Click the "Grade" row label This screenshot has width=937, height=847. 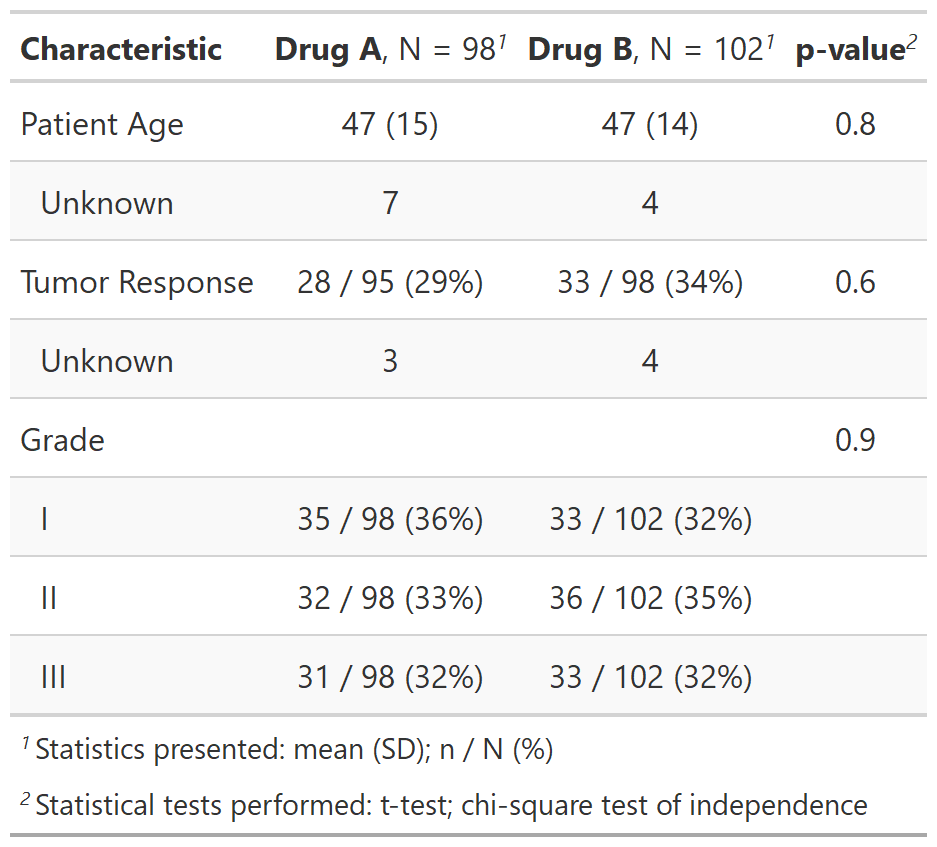pos(62,440)
